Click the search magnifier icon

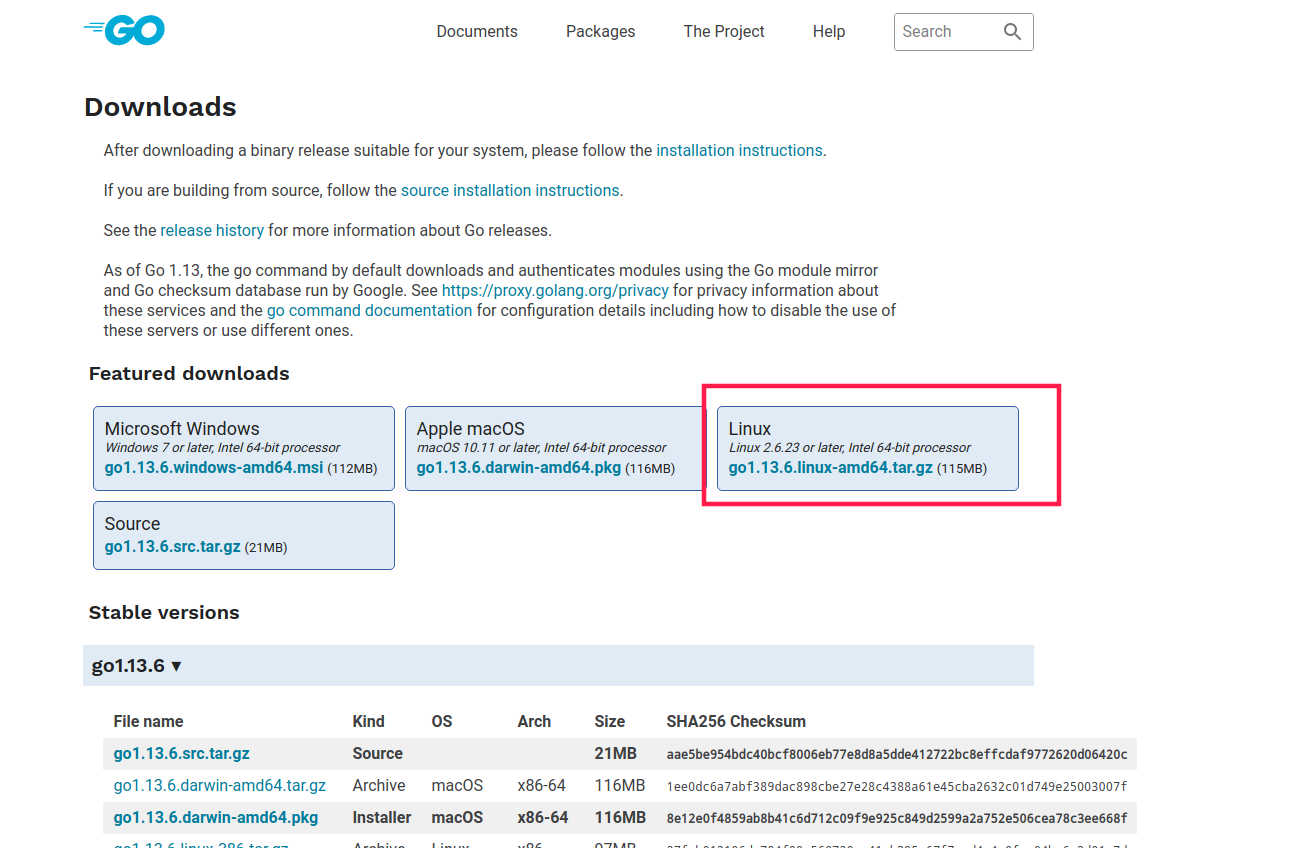pos(1012,32)
